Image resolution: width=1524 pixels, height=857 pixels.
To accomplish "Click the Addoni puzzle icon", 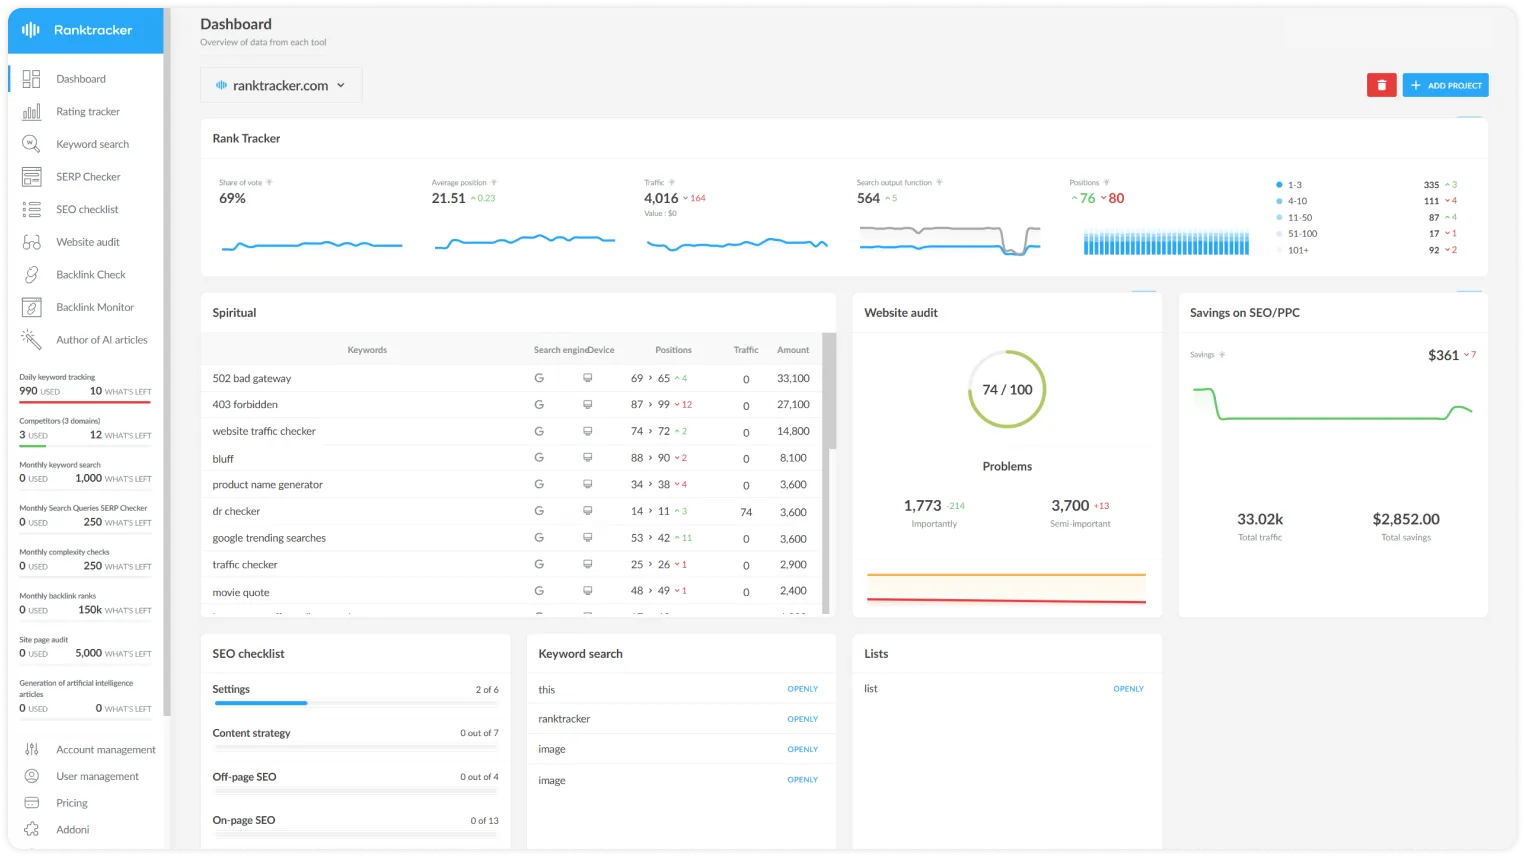I will (31, 830).
